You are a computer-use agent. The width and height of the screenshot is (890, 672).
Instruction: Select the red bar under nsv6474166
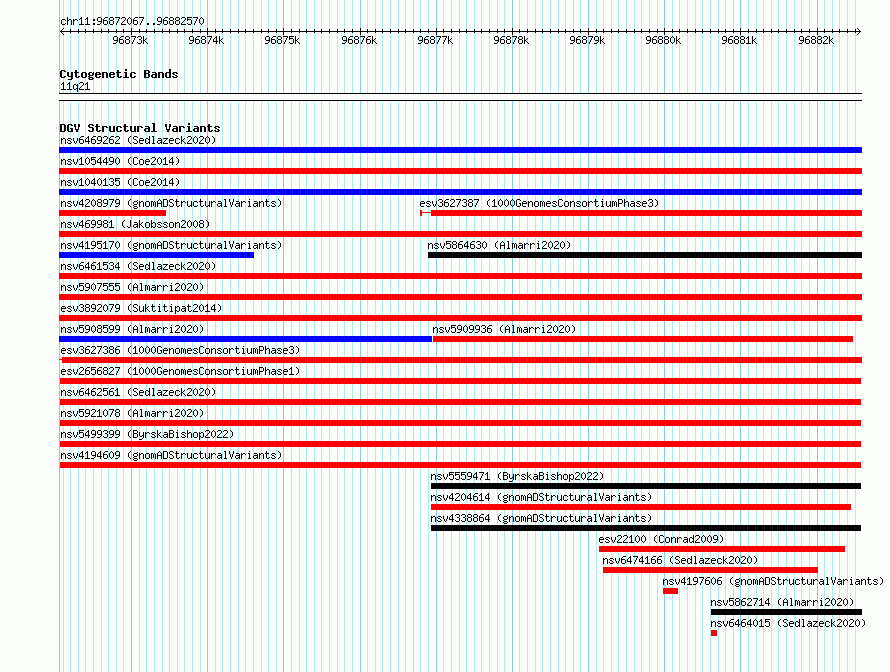click(710, 570)
